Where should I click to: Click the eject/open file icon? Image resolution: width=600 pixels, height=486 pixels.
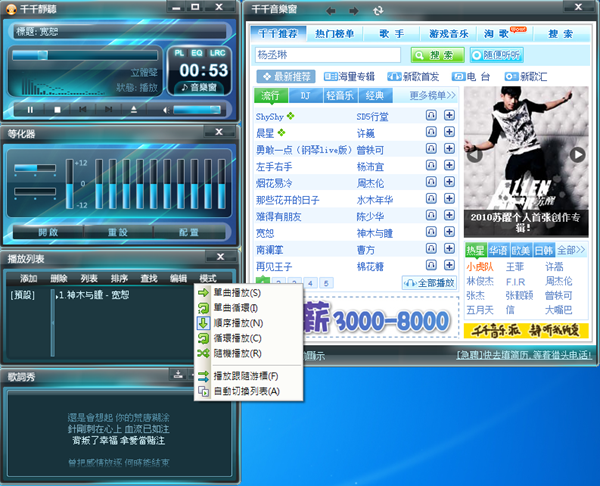coord(134,109)
